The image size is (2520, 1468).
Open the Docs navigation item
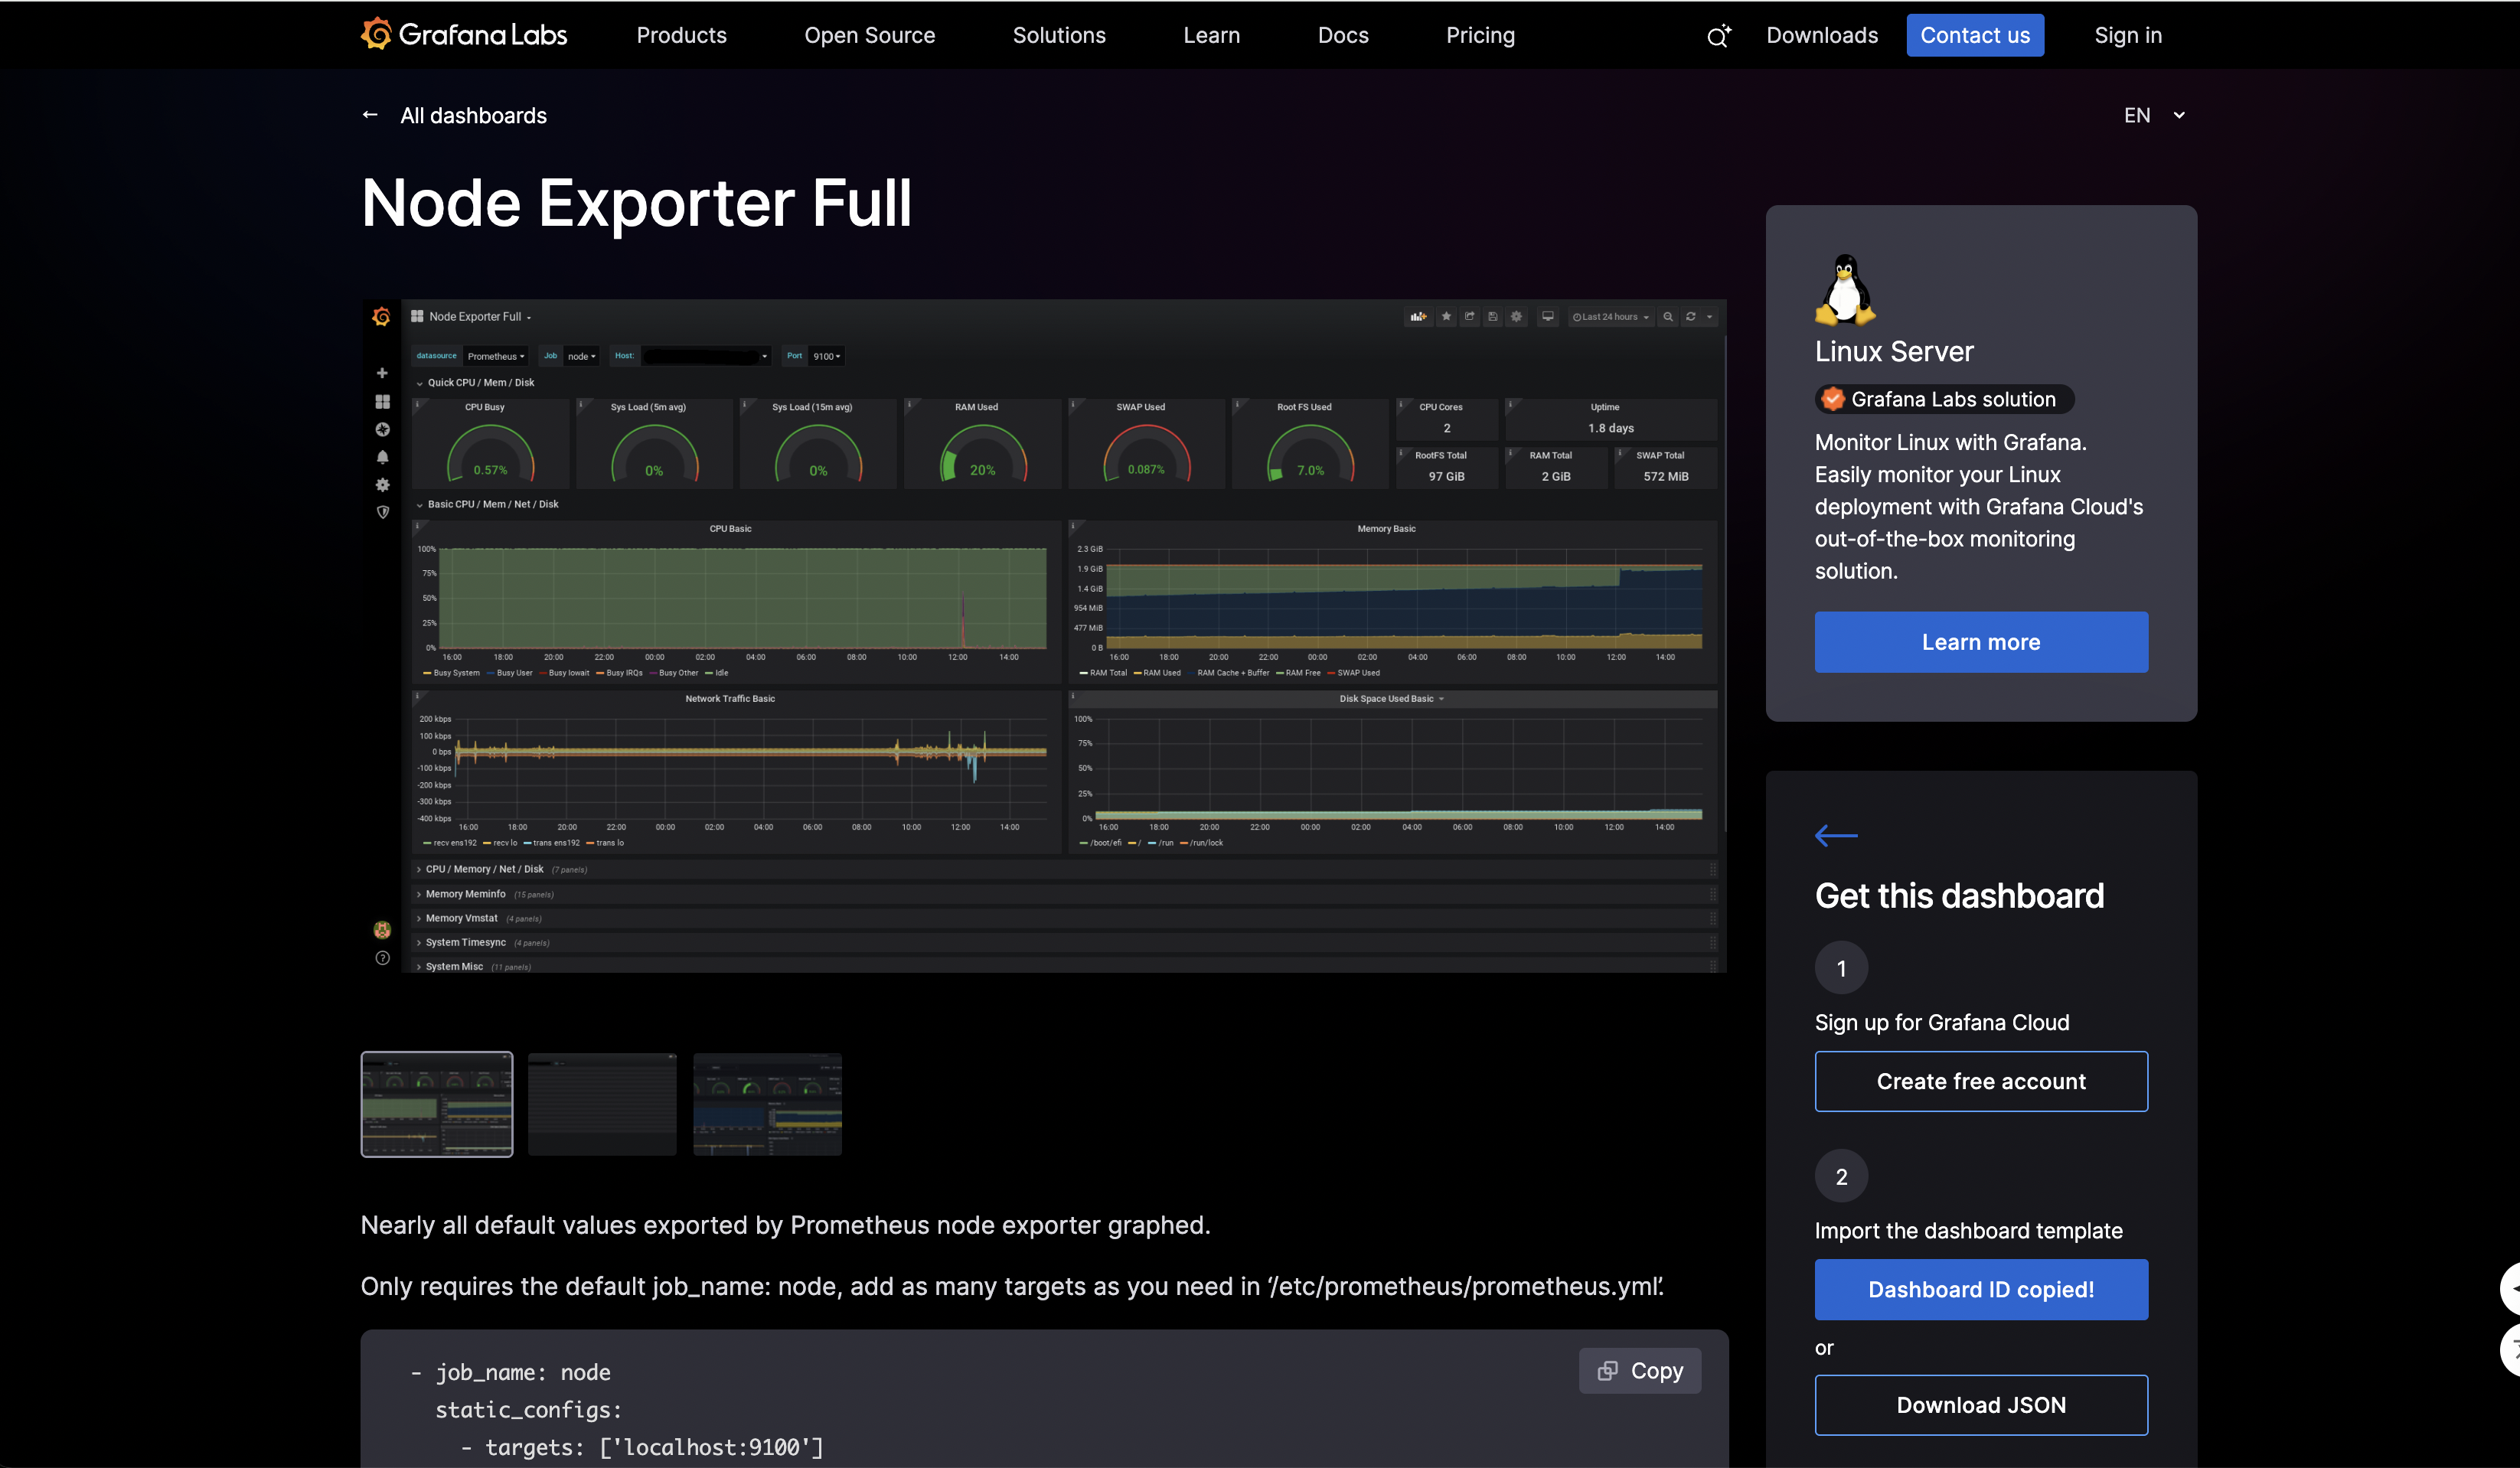(1342, 35)
